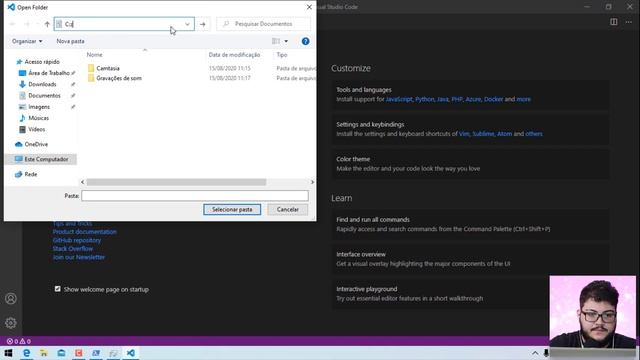Switch to Visual Studio Code taskbar icon
Image resolution: width=640 pixels, height=360 pixels.
(x=131, y=353)
